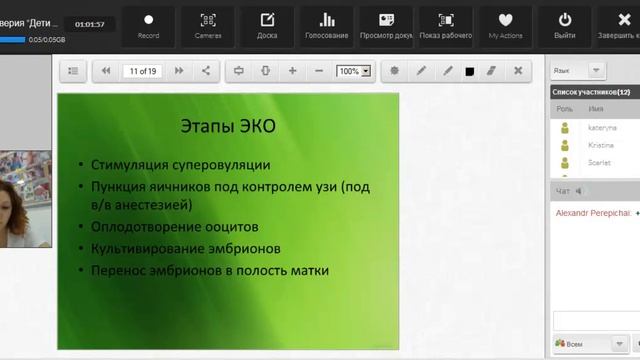This screenshot has height=360, width=640.
Task: Open the Cameras panel
Action: pos(208,27)
